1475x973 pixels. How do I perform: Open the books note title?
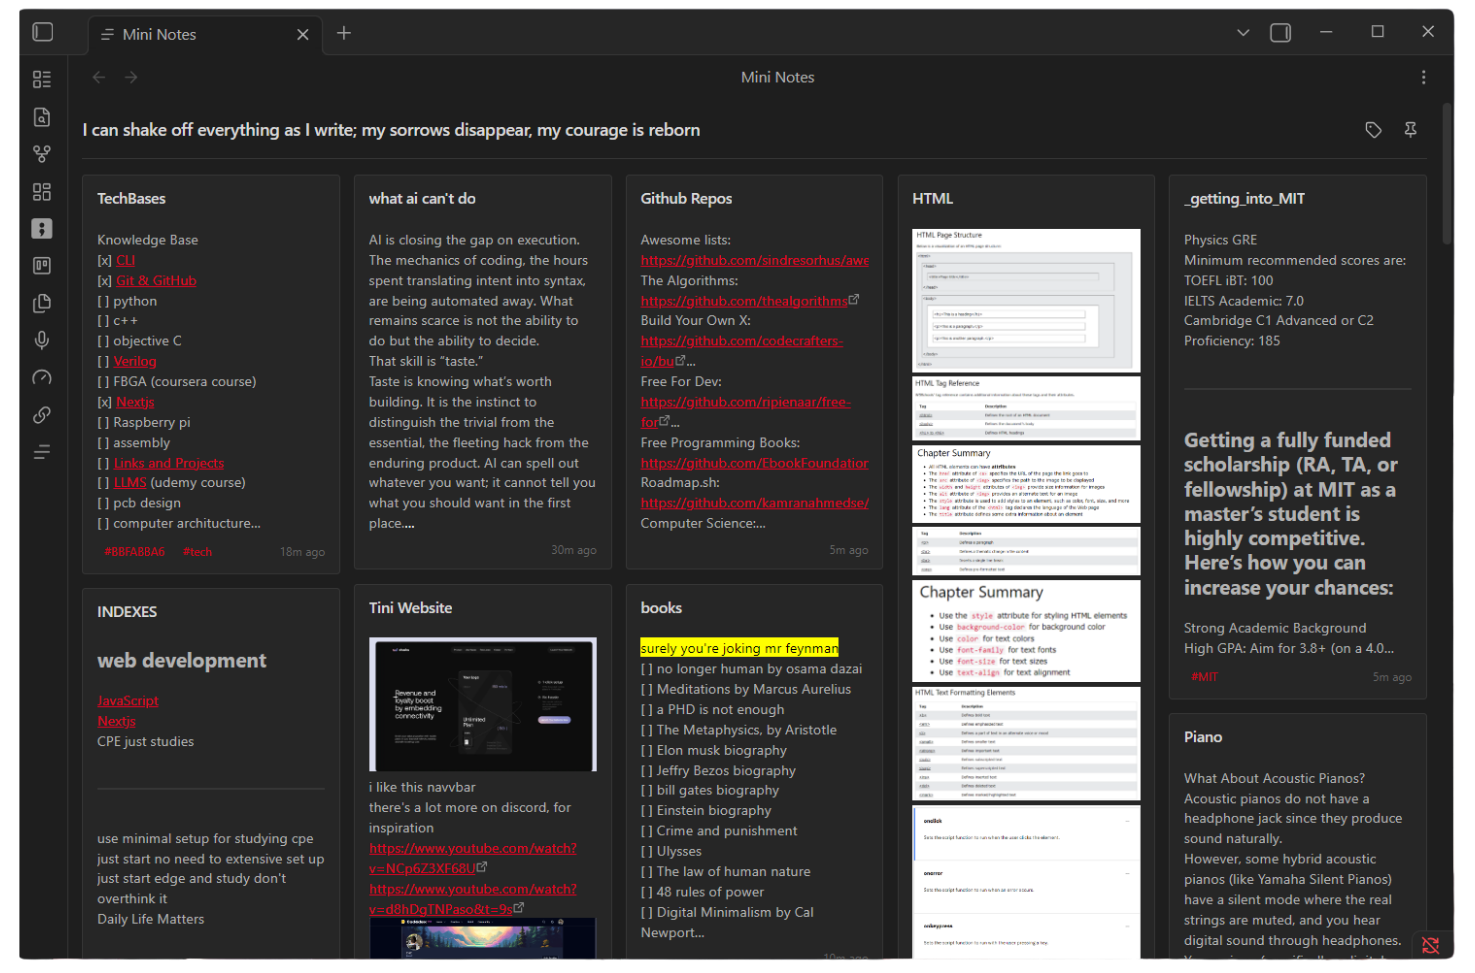661,608
